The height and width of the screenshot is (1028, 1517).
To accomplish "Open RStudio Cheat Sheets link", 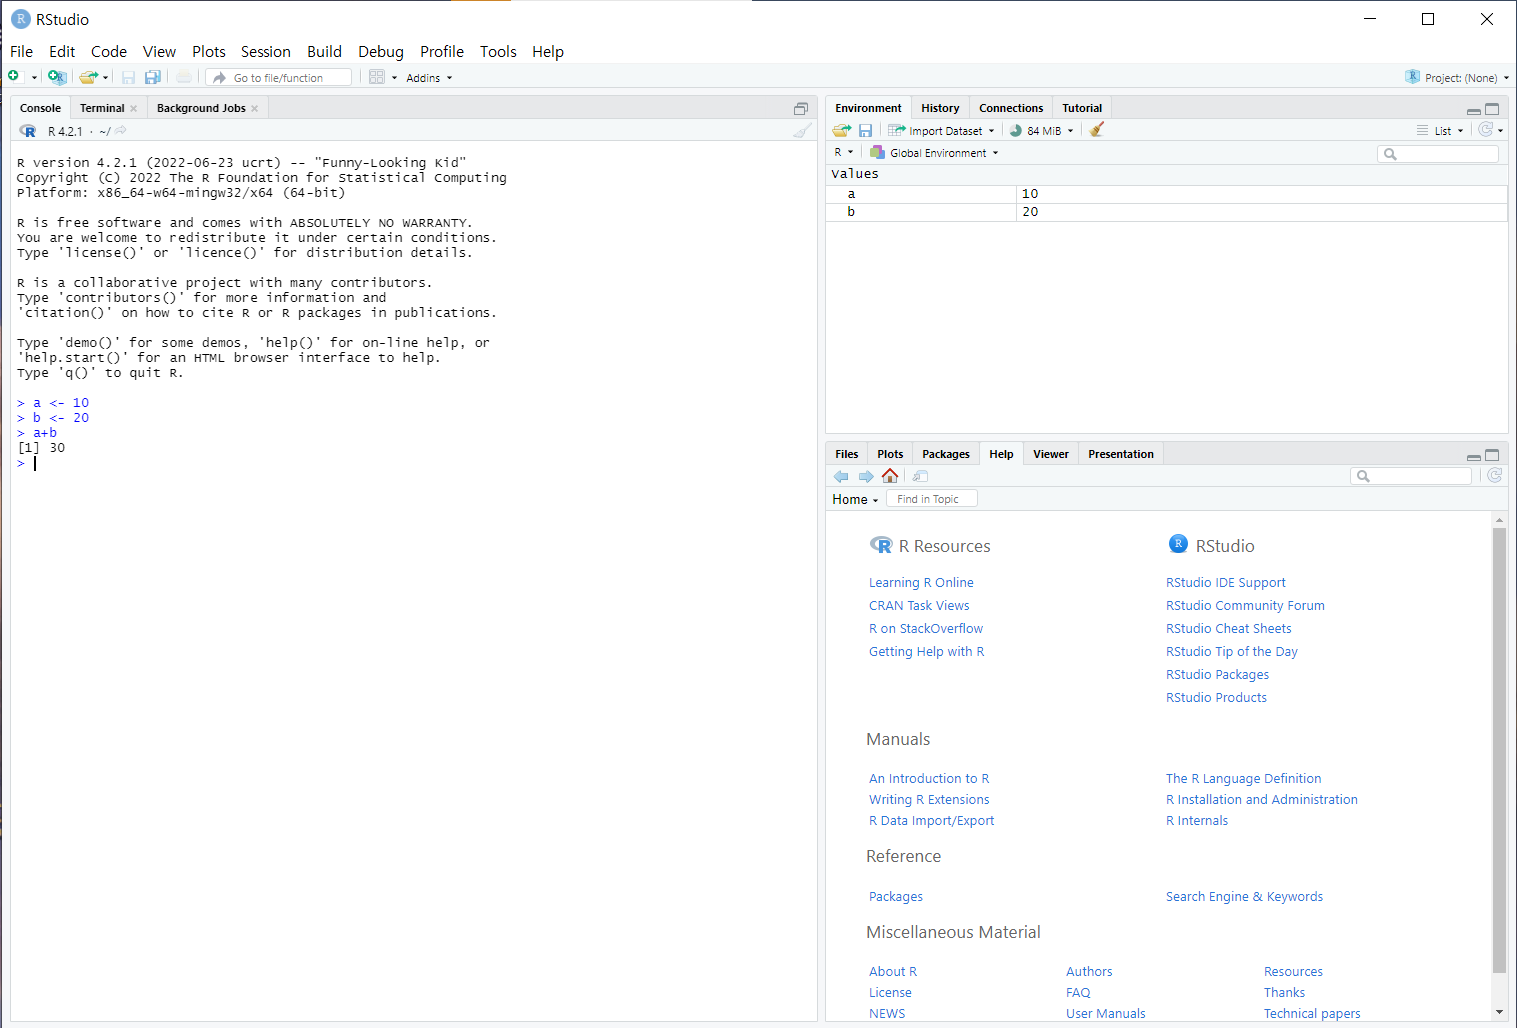I will coord(1229,629).
